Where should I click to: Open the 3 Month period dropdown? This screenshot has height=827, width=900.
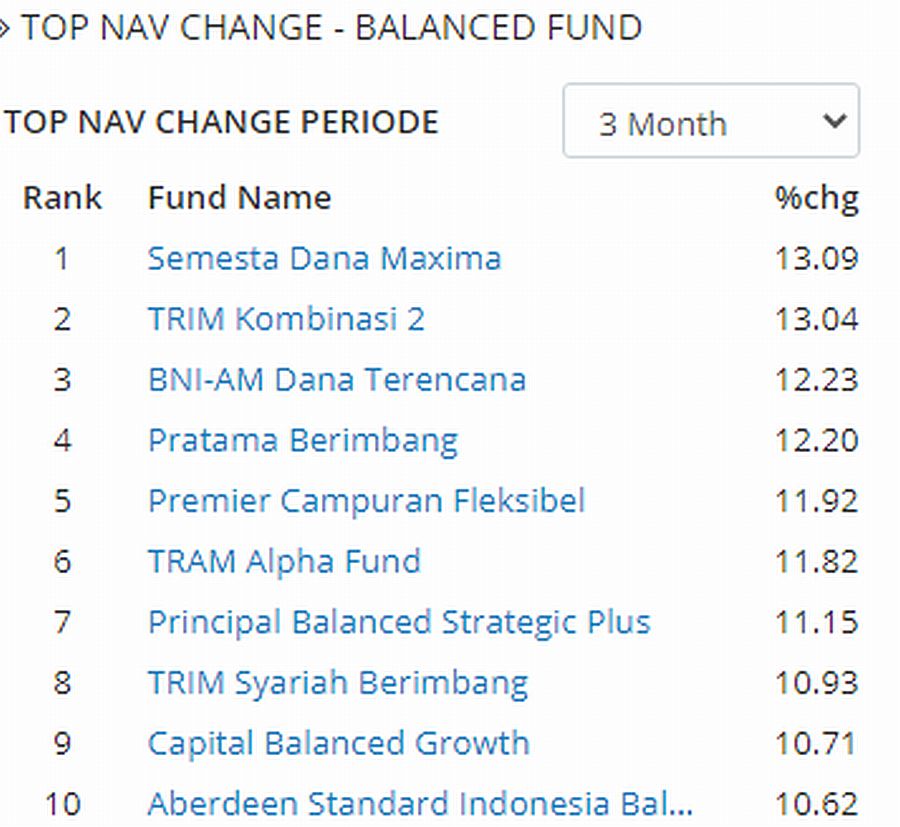tap(710, 122)
